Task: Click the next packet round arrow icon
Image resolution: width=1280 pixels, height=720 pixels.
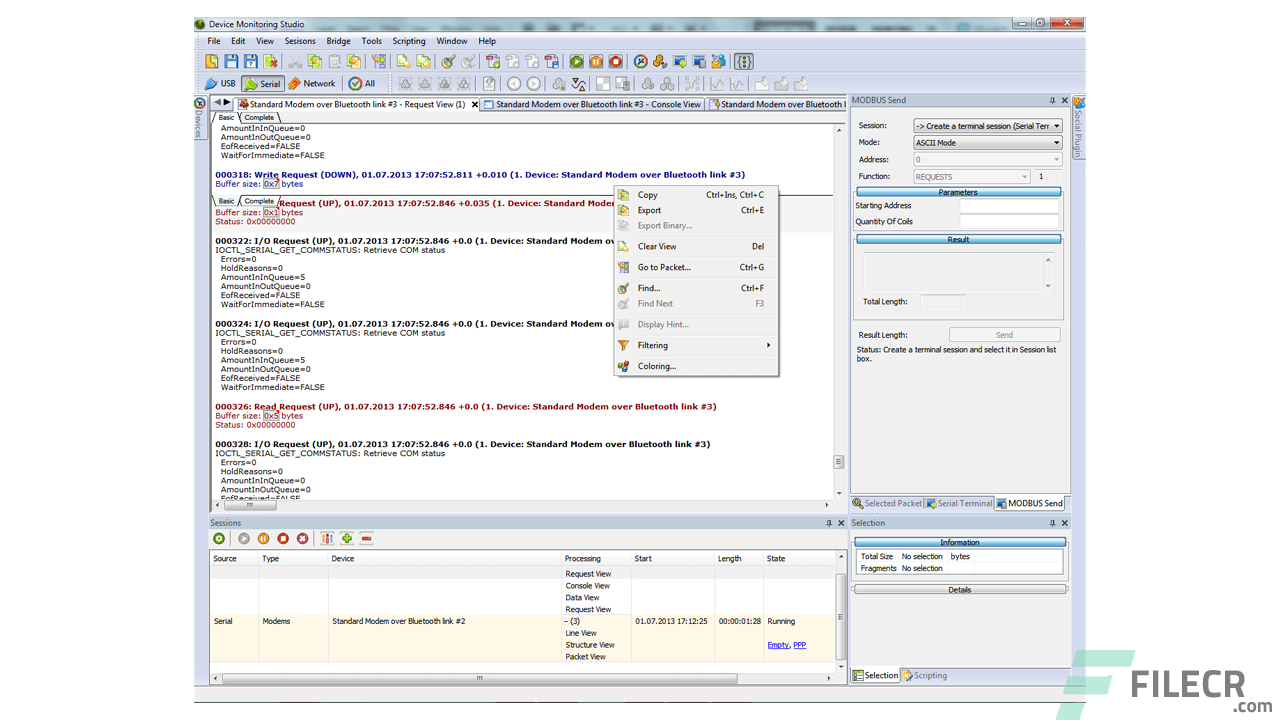Action: pyautogui.click(x=534, y=84)
